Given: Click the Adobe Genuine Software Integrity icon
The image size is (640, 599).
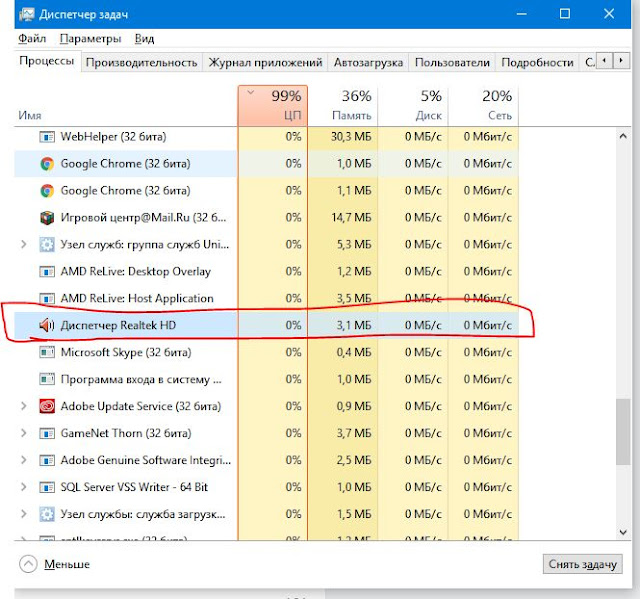Looking at the screenshot, I should pyautogui.click(x=47, y=460).
